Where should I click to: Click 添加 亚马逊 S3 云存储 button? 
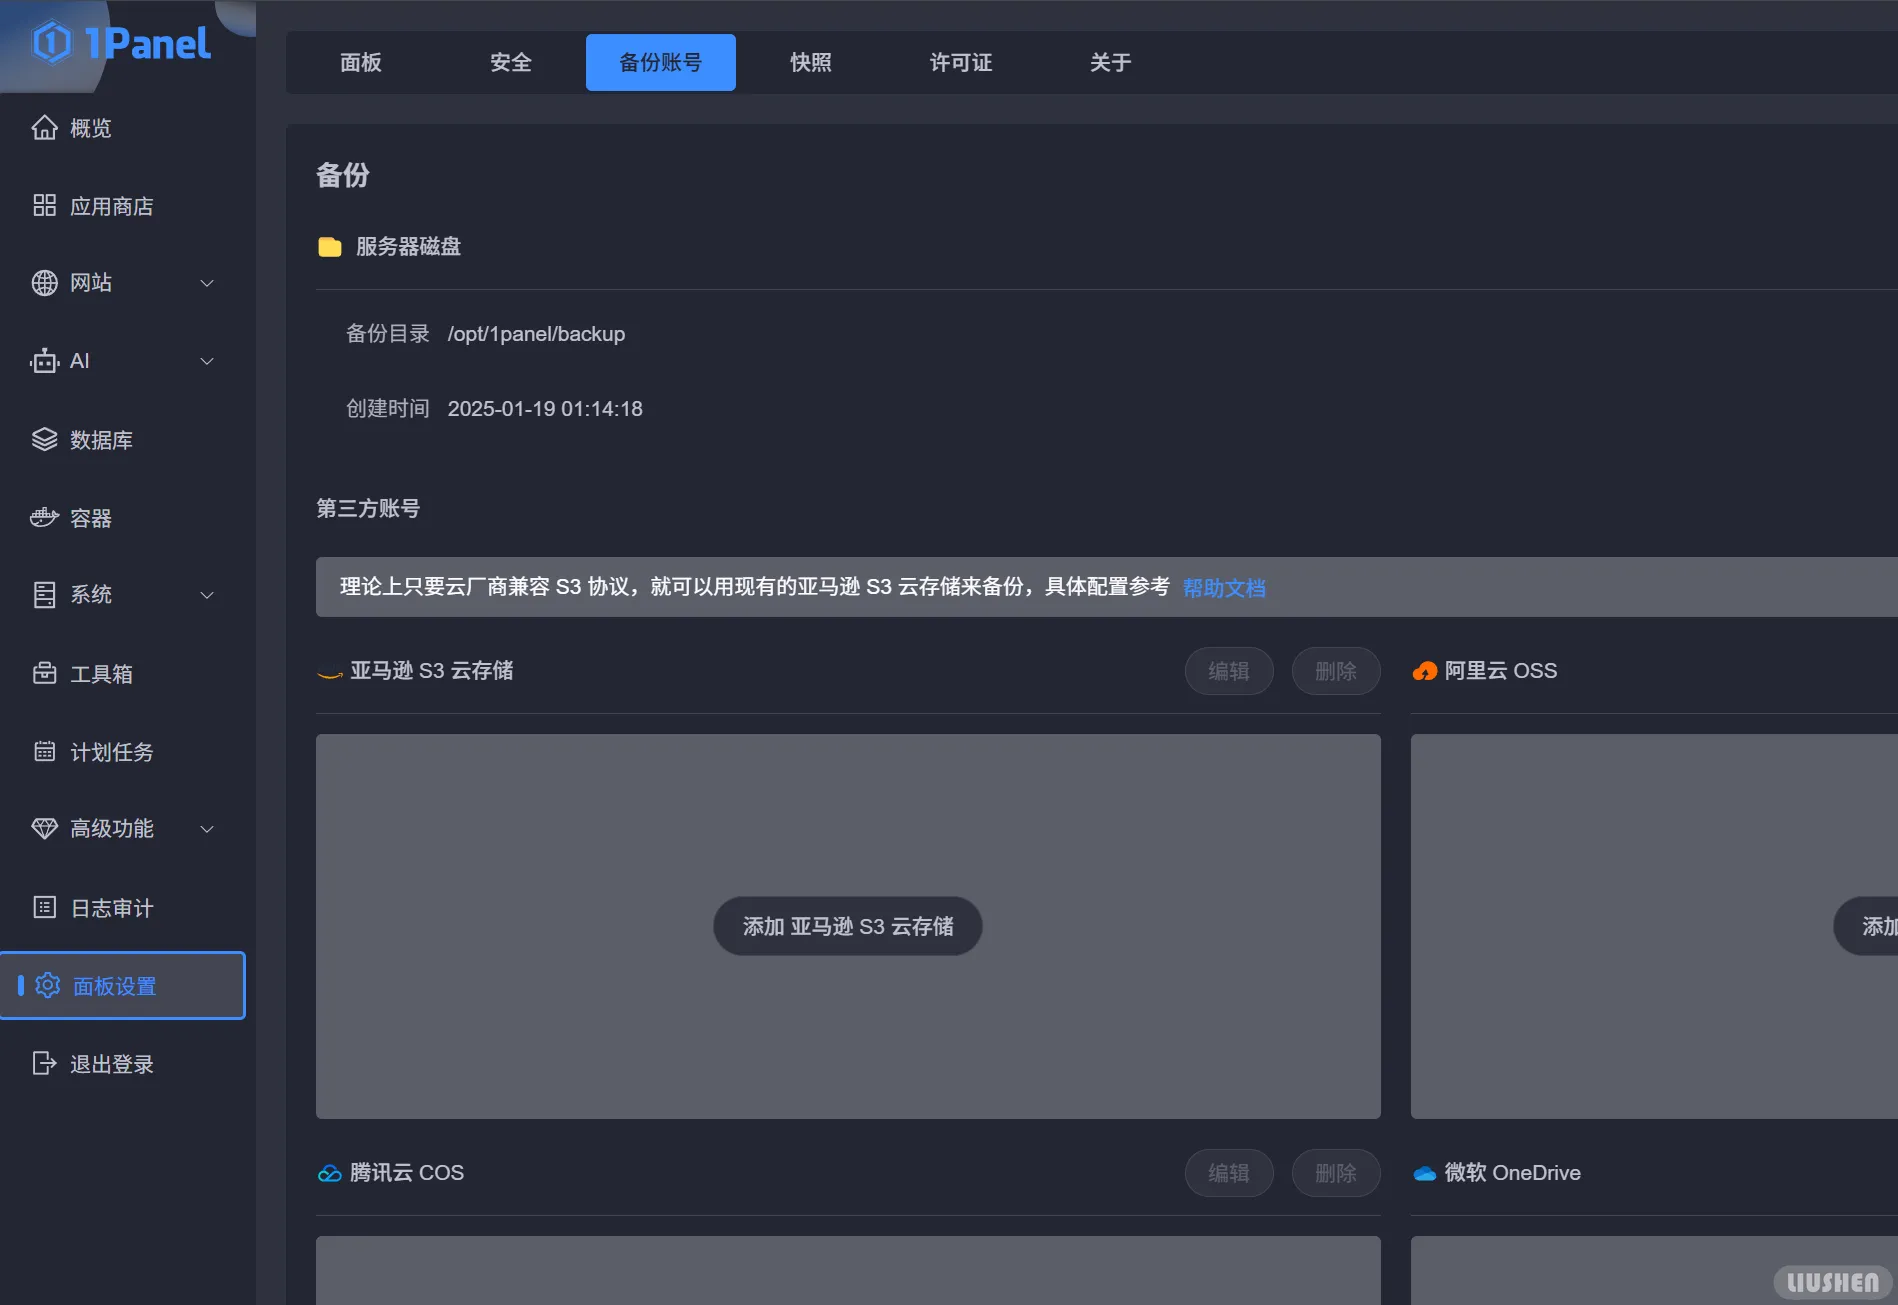(847, 926)
